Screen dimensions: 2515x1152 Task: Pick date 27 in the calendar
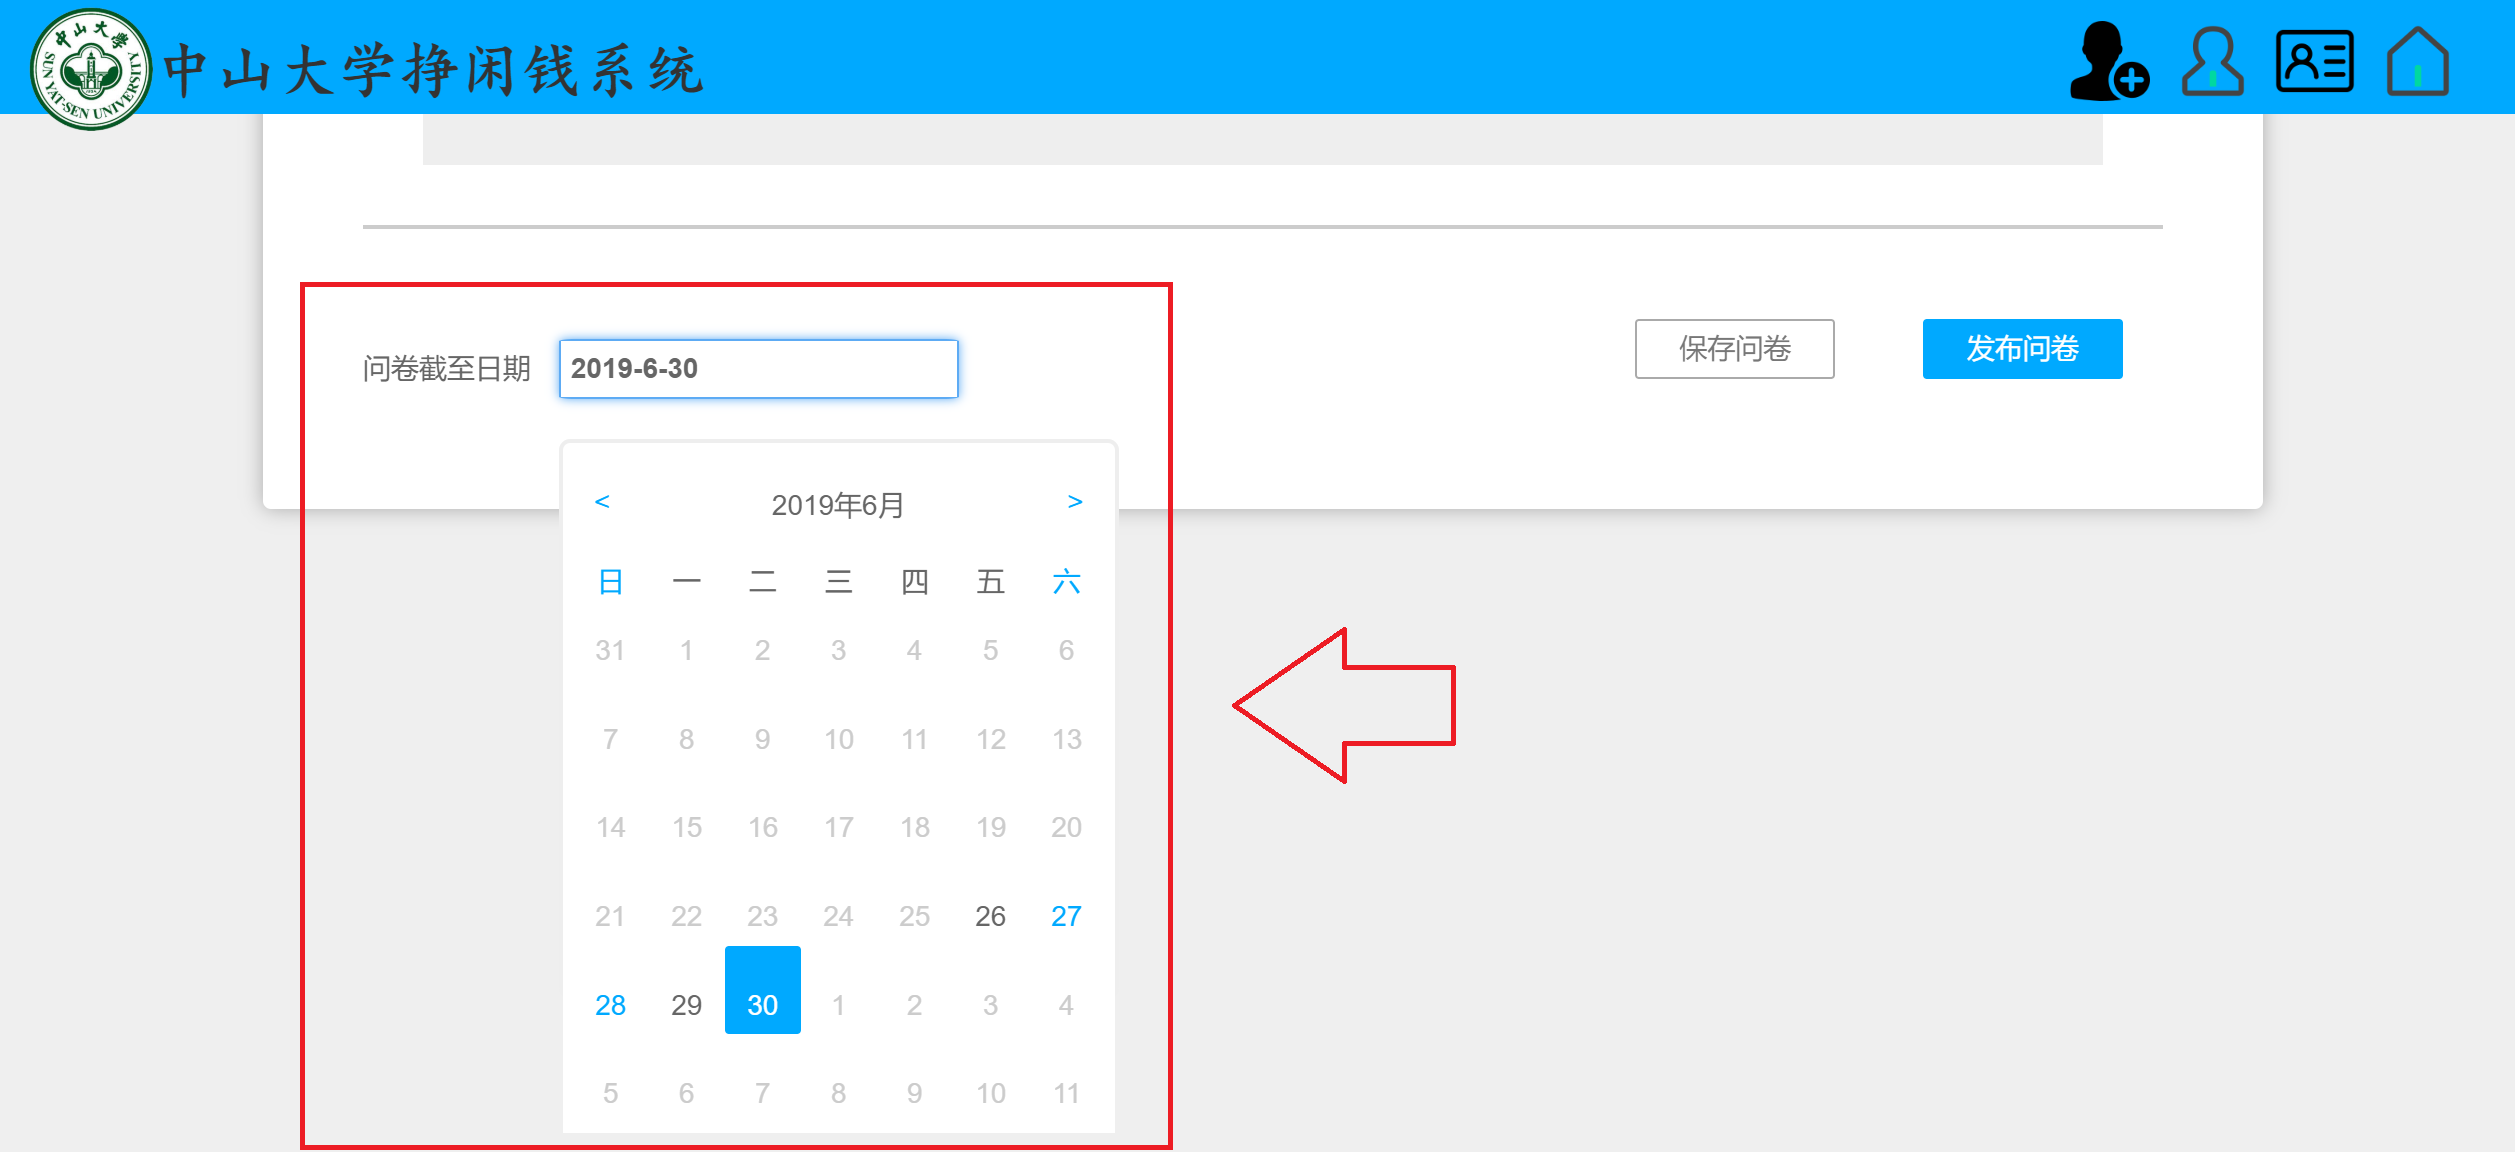(1067, 916)
